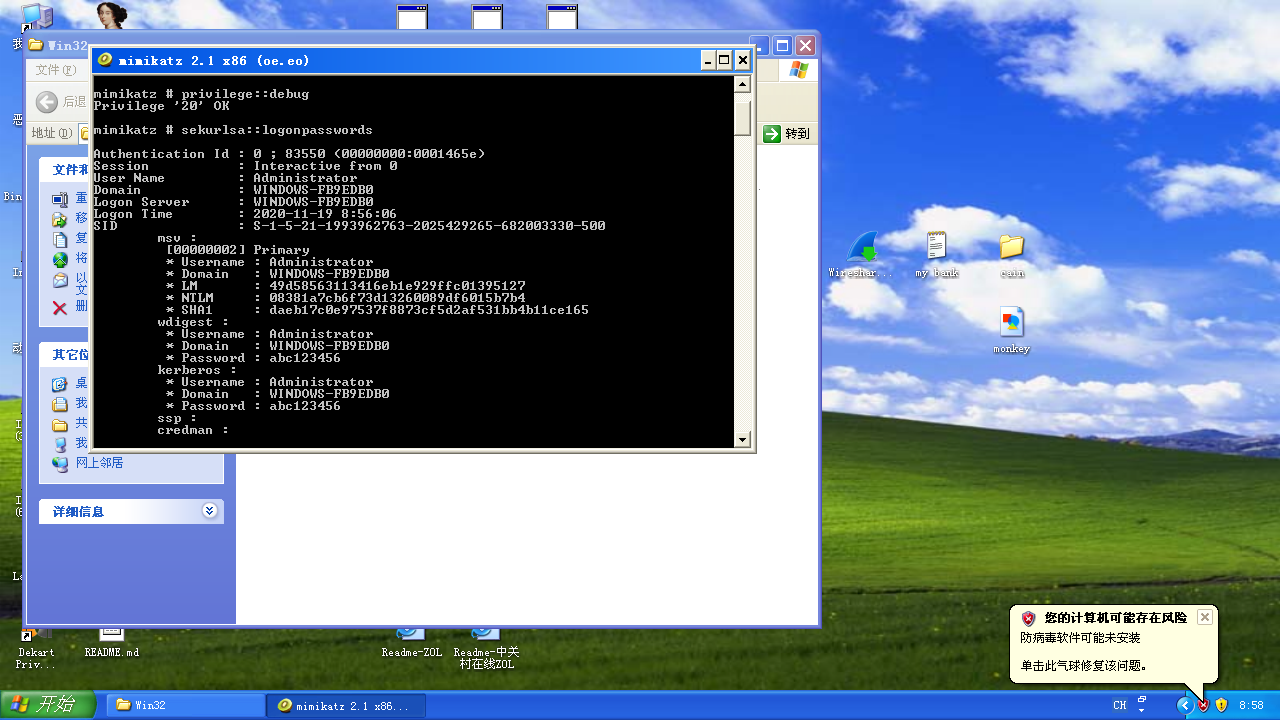Click the 'Logon Time : 2020-11-19 8:56:06' line
This screenshot has width=1280, height=720.
click(245, 214)
